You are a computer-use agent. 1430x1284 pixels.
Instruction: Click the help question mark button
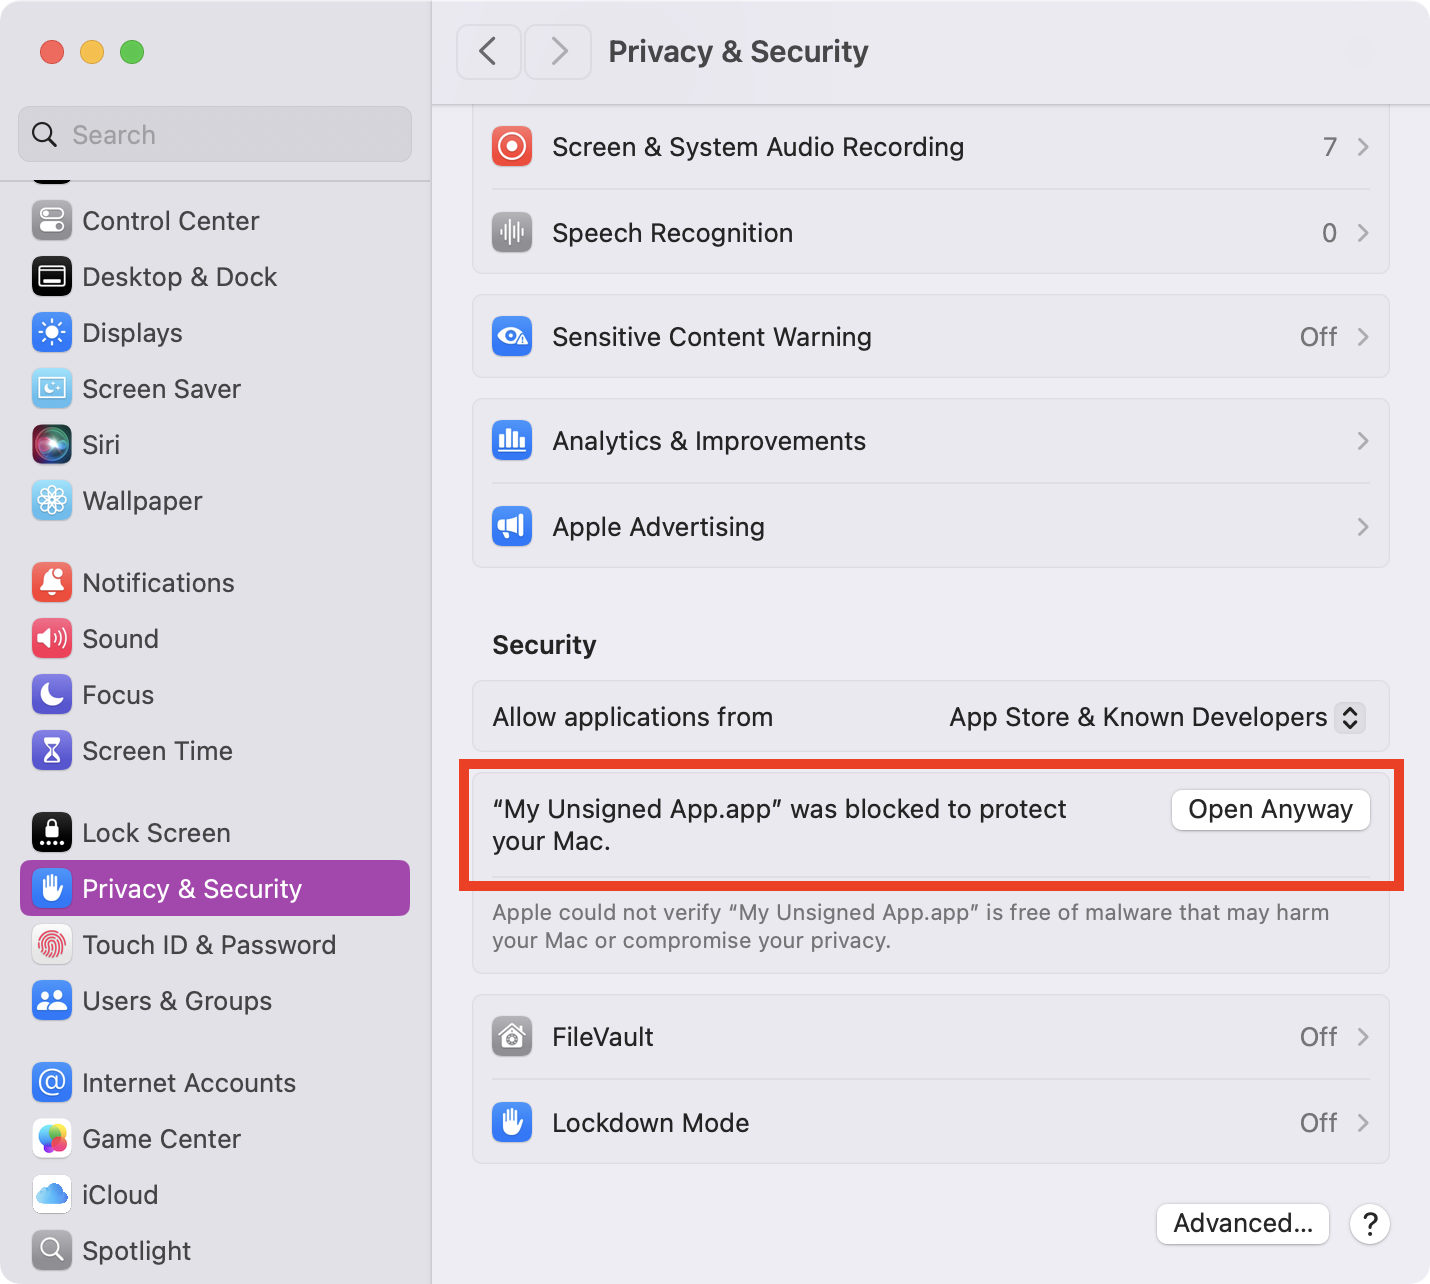[1370, 1223]
